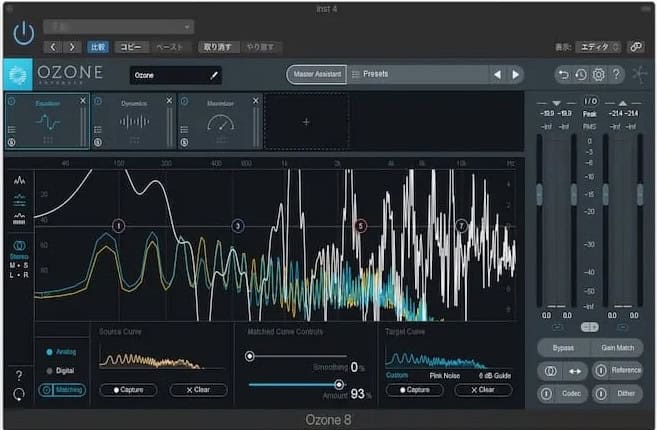Click the ペースト paste button
Viewport: 657px width, 430px height.
[x=170, y=47]
